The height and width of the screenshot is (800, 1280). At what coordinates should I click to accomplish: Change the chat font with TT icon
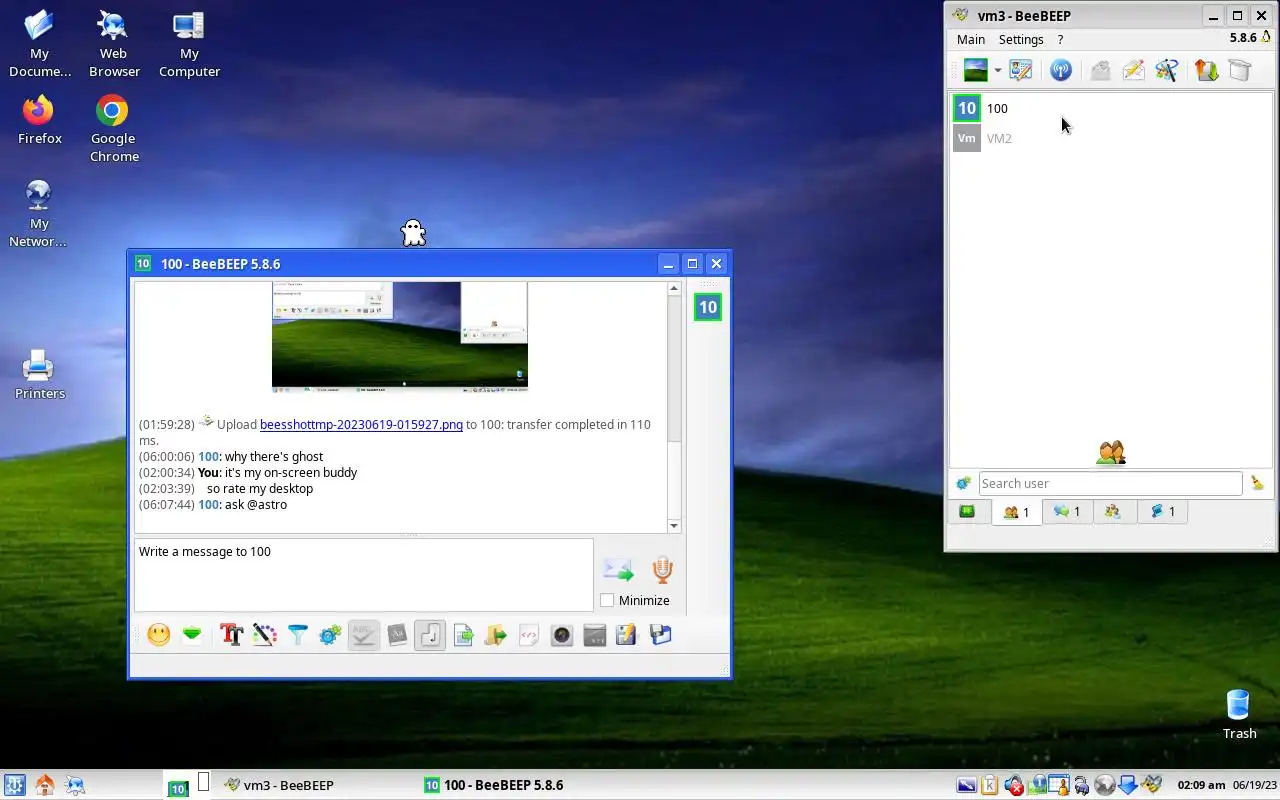[232, 635]
